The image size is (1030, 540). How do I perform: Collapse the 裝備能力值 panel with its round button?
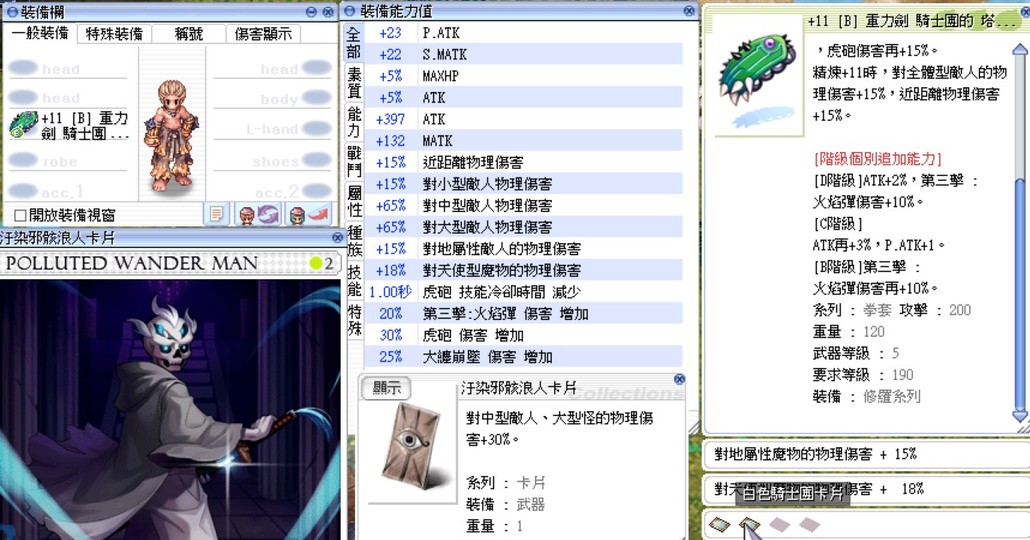tap(688, 11)
